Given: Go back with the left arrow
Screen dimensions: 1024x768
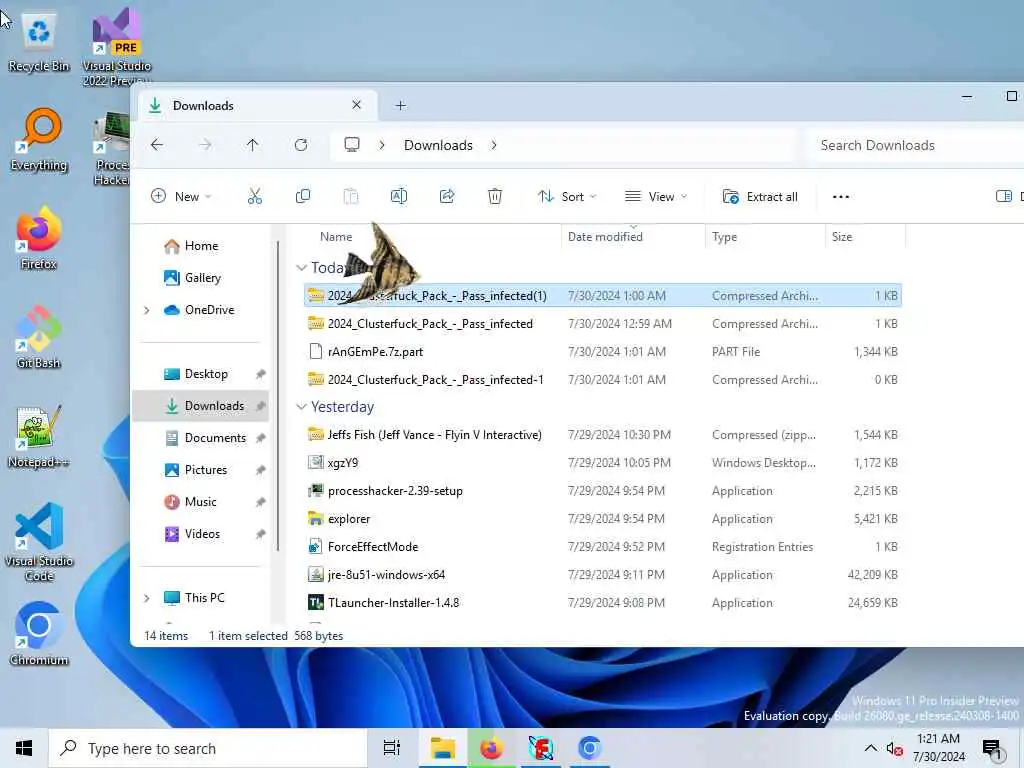Looking at the screenshot, I should click(x=157, y=145).
